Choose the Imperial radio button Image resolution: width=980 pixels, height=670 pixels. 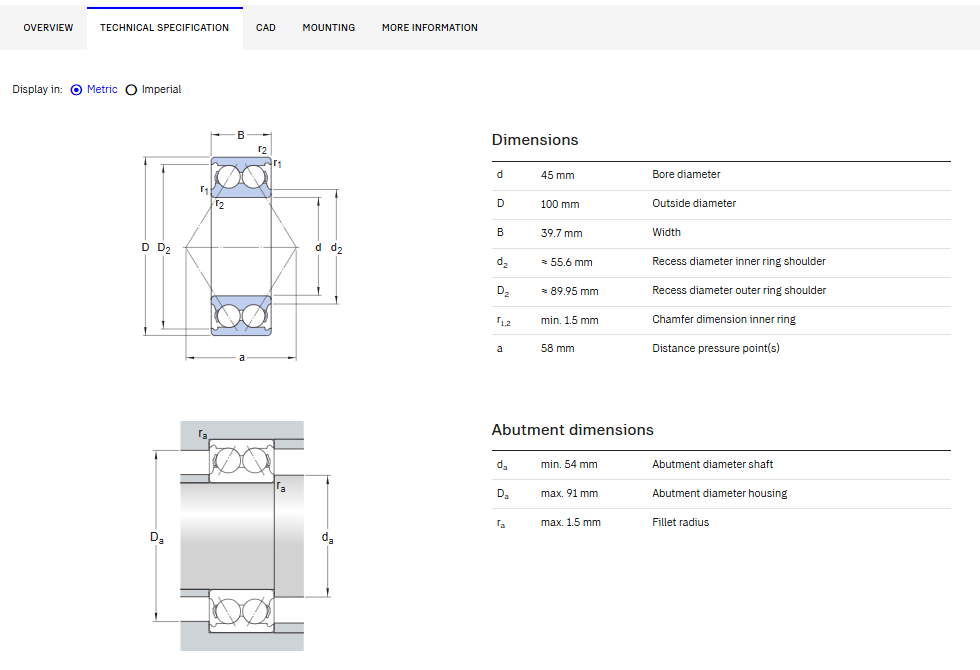click(x=131, y=89)
